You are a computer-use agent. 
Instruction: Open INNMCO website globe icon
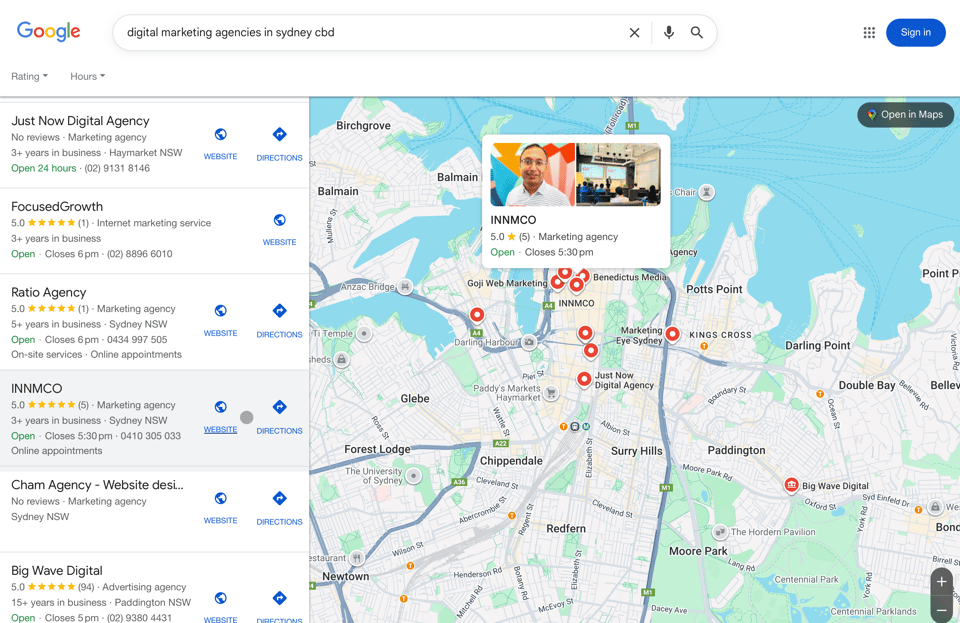(x=220, y=406)
